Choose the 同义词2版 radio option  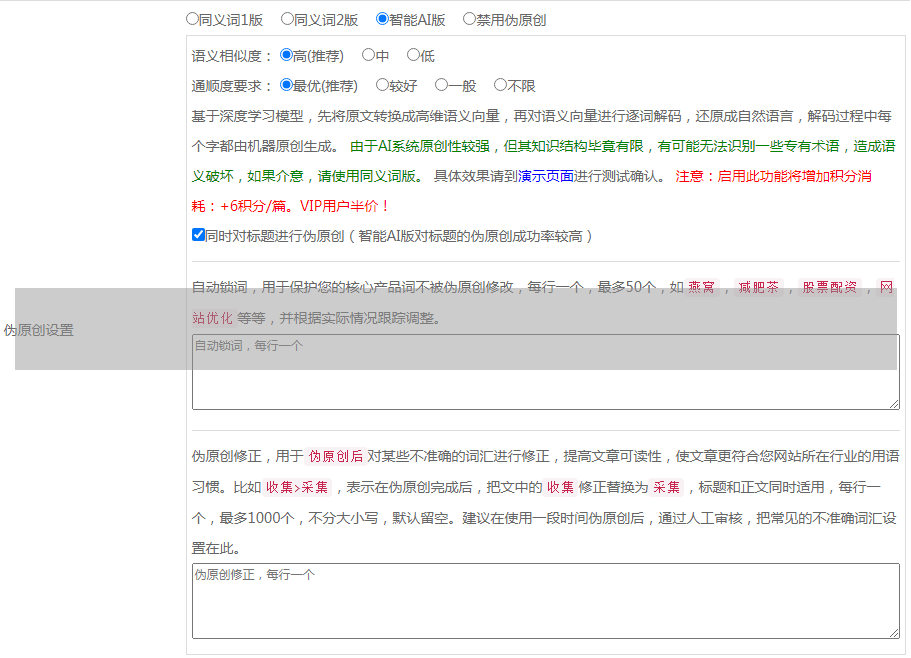[x=287, y=19]
